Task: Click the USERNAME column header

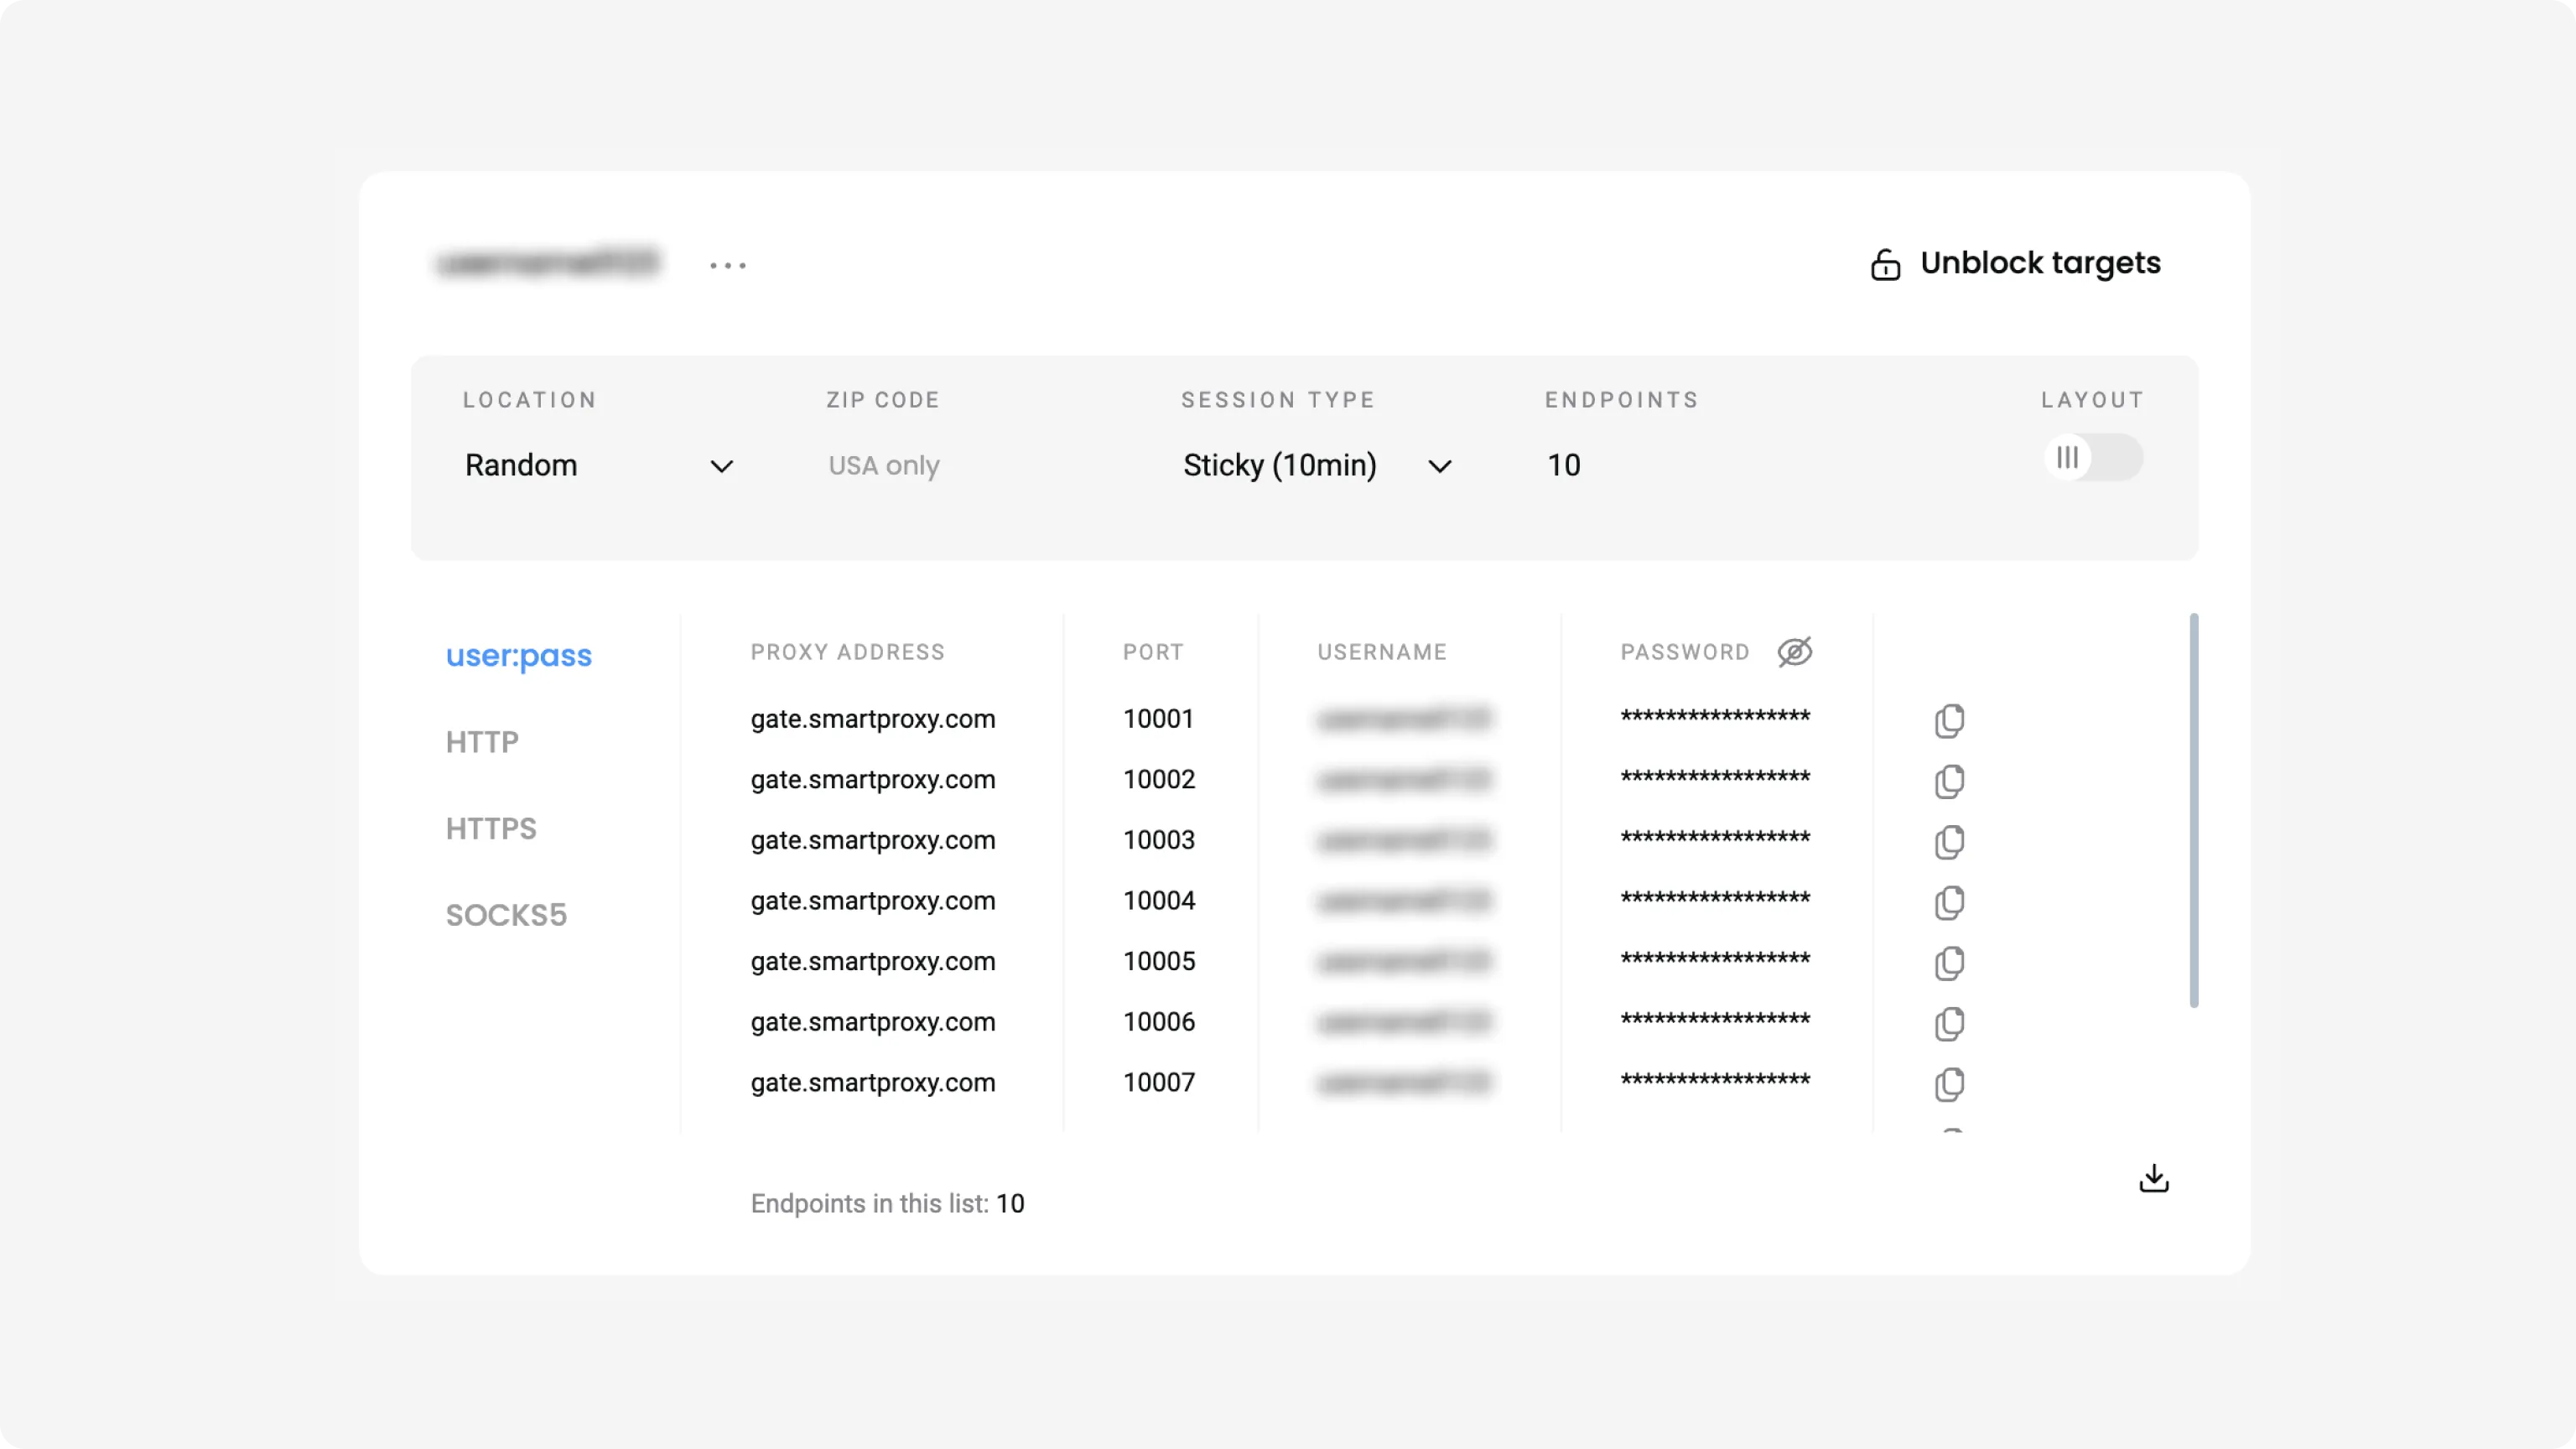Action: point(1382,652)
